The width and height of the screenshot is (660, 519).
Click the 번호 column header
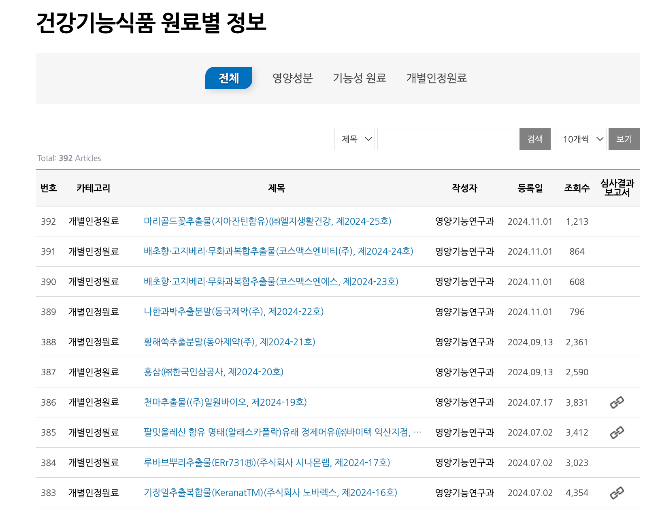48,188
